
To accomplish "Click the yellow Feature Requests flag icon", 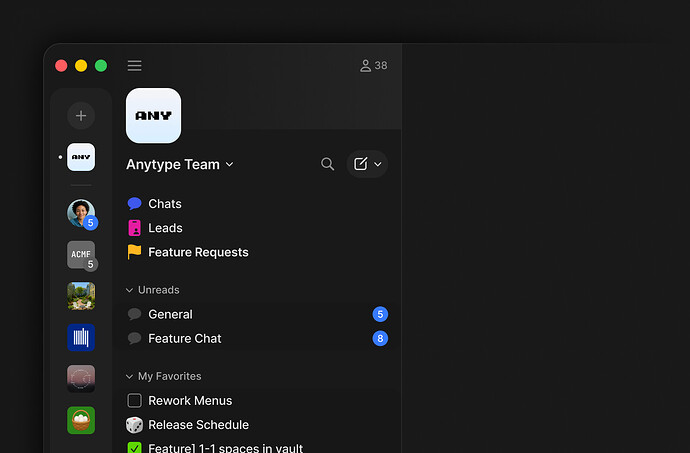I will pyautogui.click(x=134, y=252).
